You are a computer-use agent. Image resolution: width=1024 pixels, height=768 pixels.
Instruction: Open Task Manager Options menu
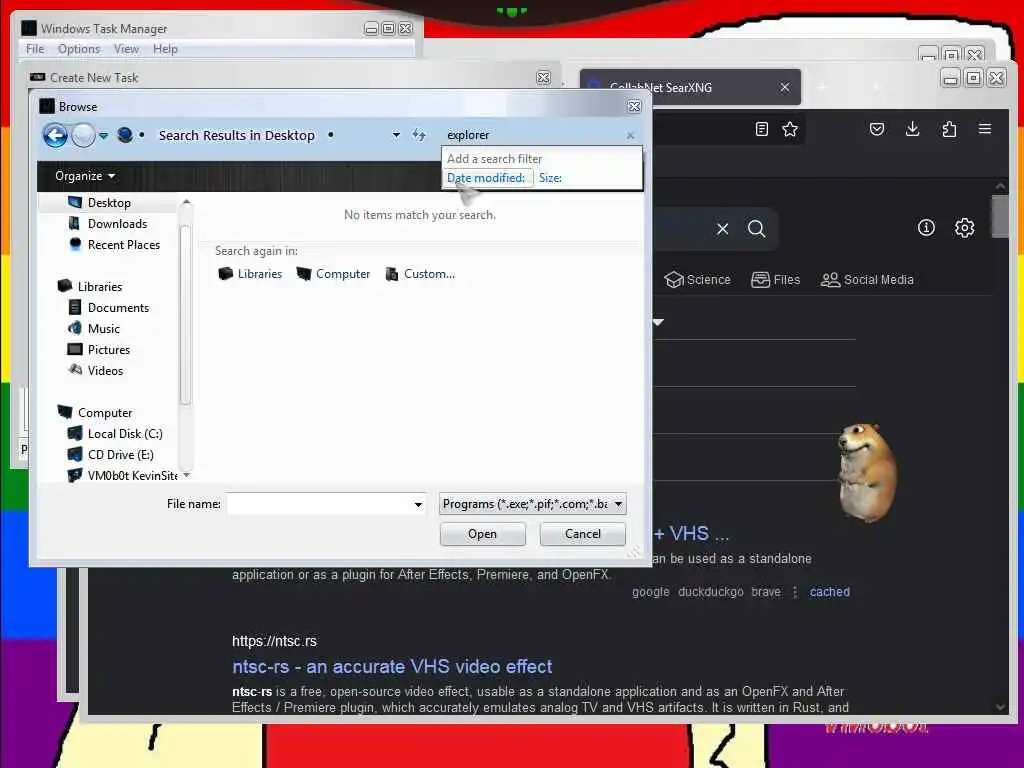point(79,49)
